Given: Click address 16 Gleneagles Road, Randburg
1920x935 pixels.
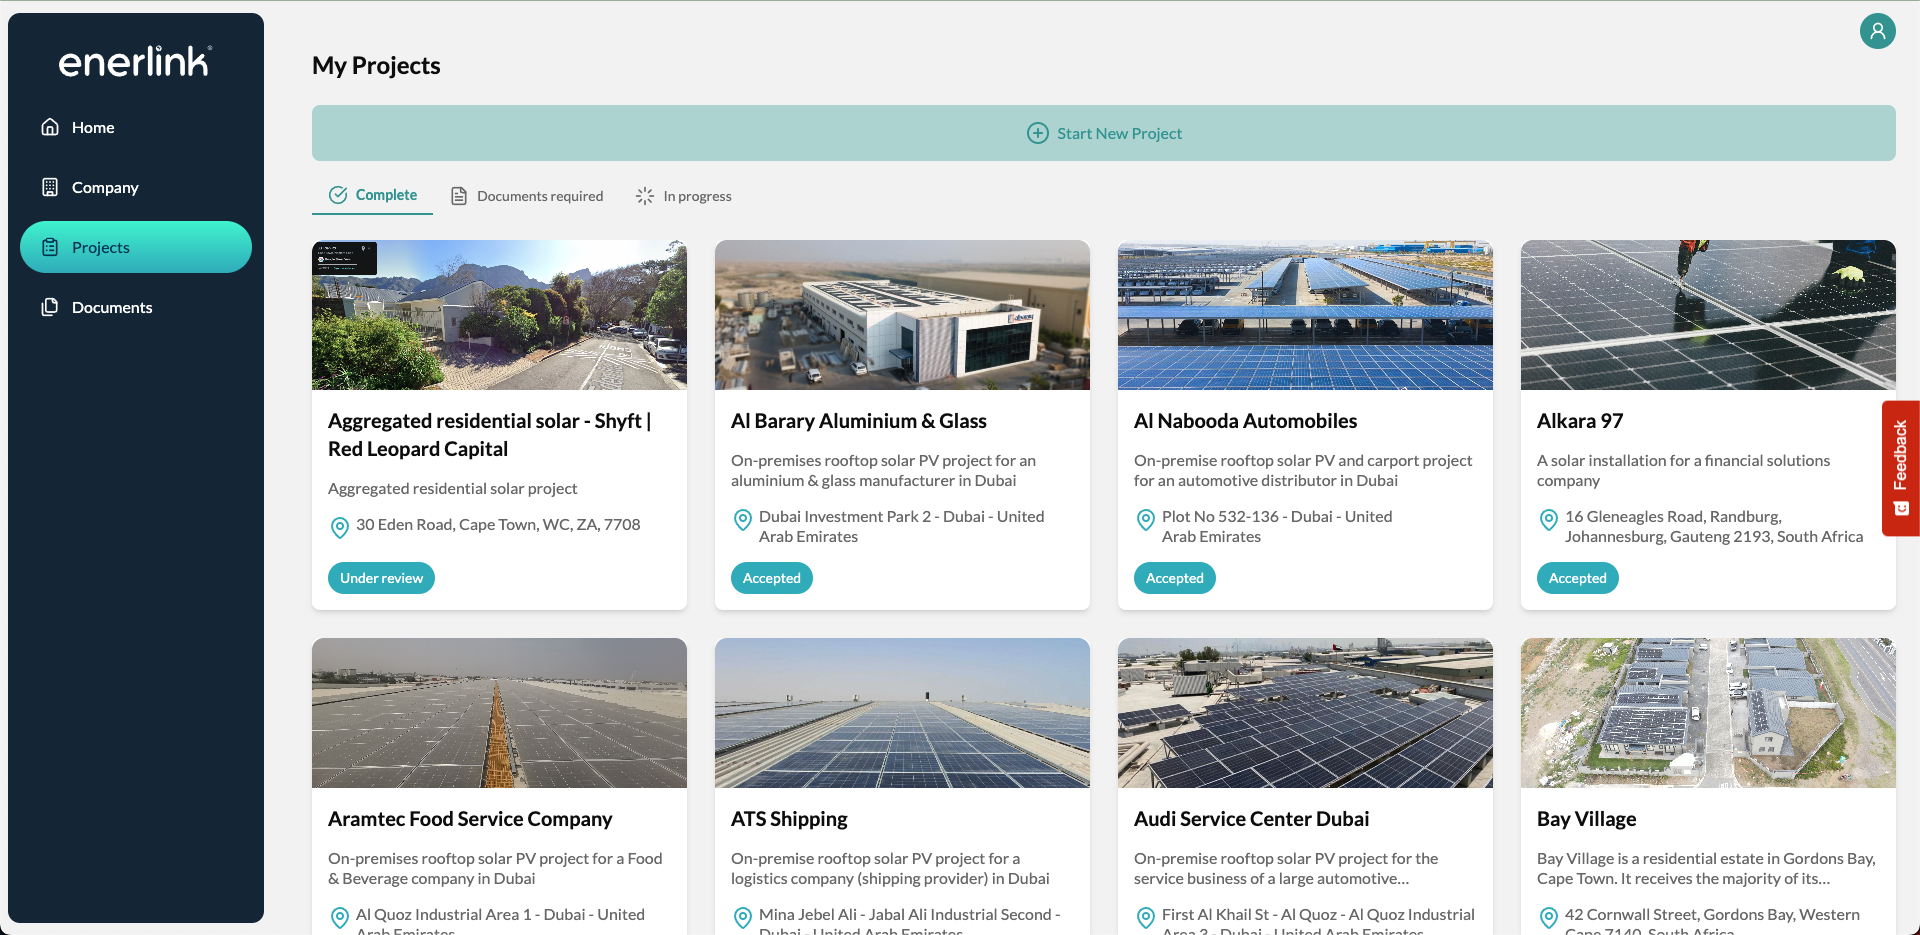Looking at the screenshot, I should point(1714,526).
